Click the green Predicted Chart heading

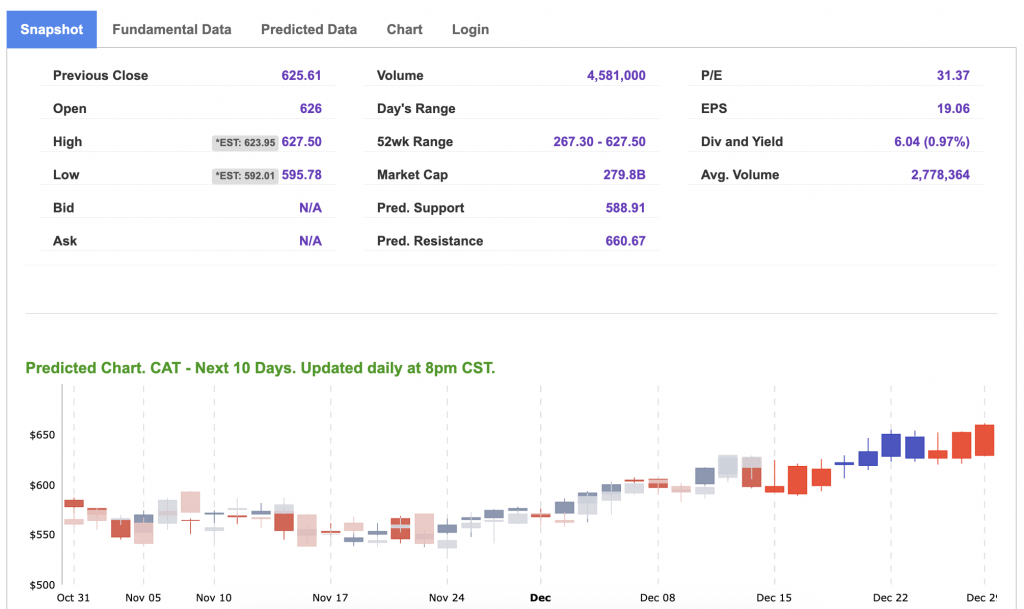260,368
